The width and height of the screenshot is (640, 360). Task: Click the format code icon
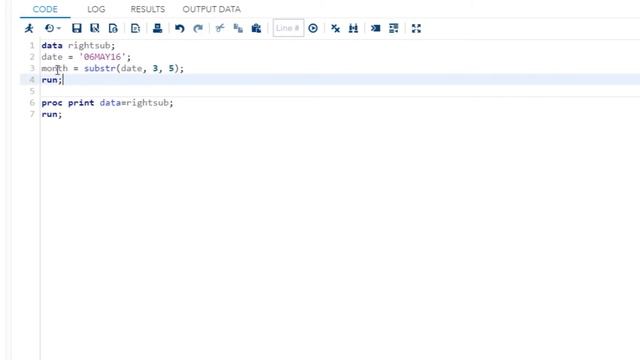click(394, 28)
